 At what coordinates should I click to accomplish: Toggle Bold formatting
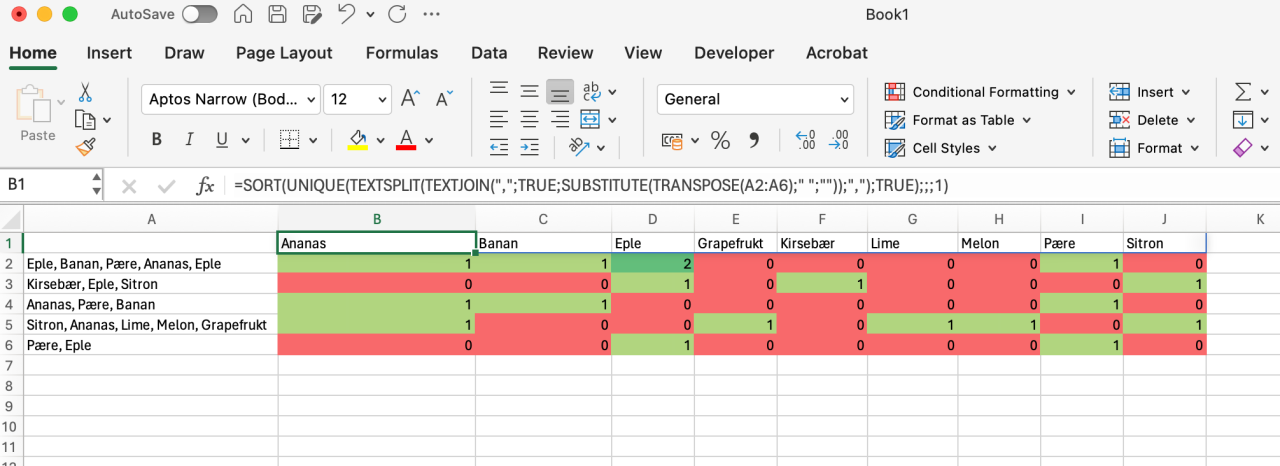tap(157, 140)
